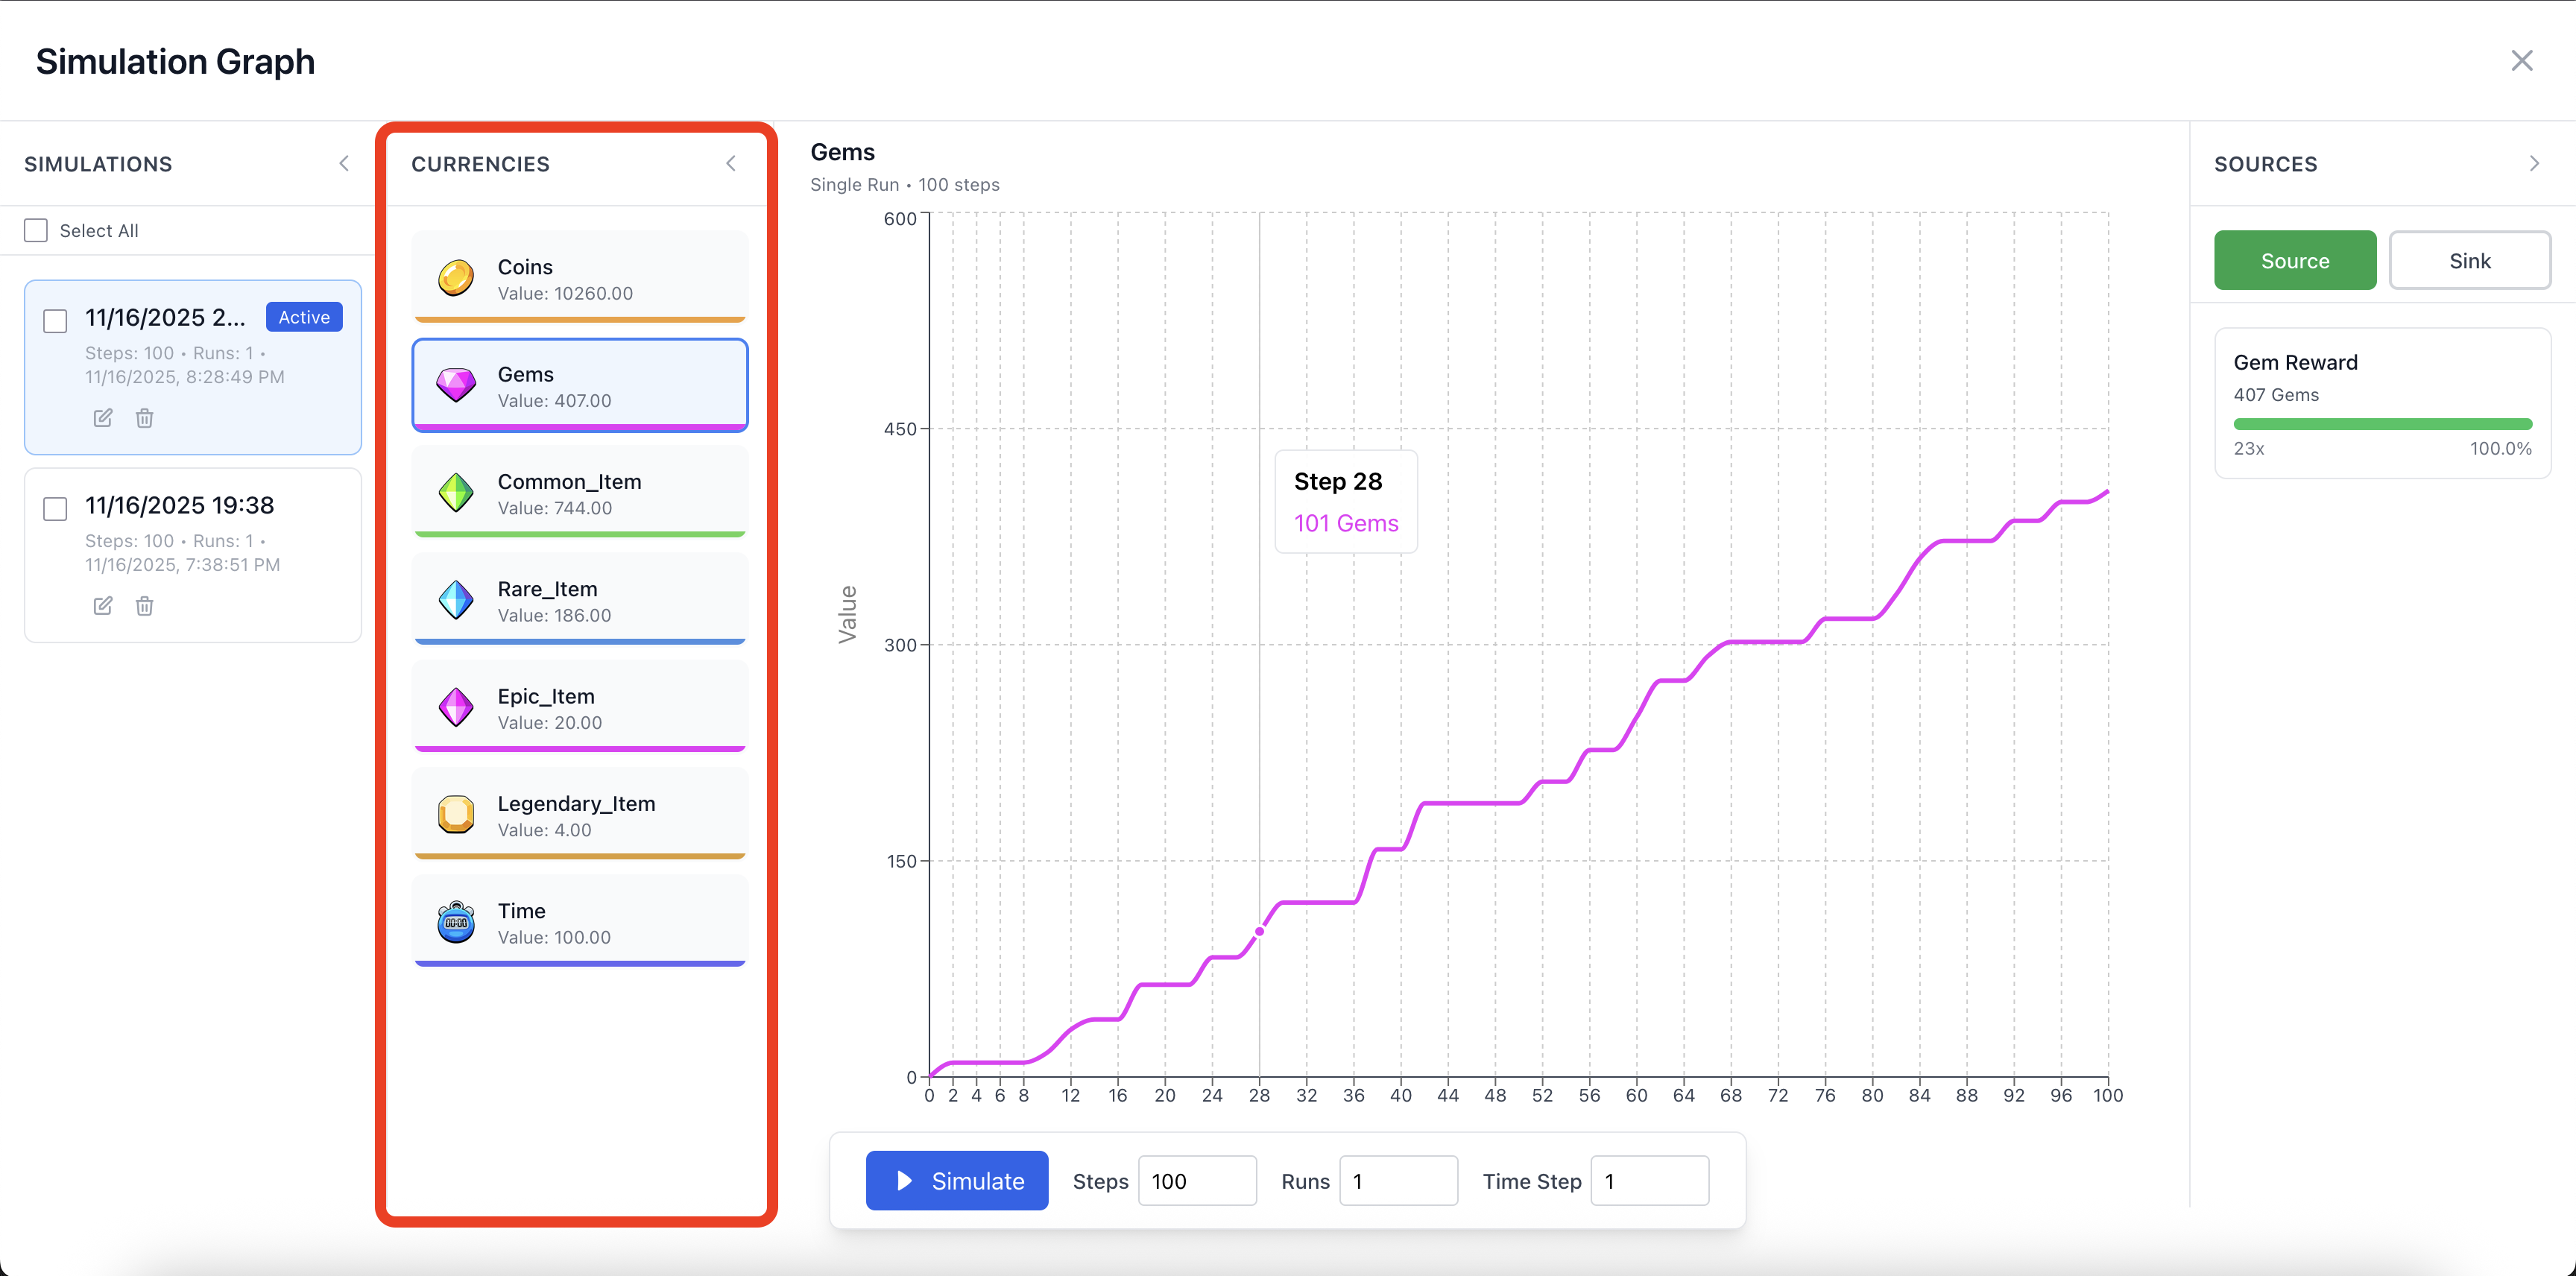Select the Coins currency icon
This screenshot has width=2576, height=1276.
[x=456, y=278]
